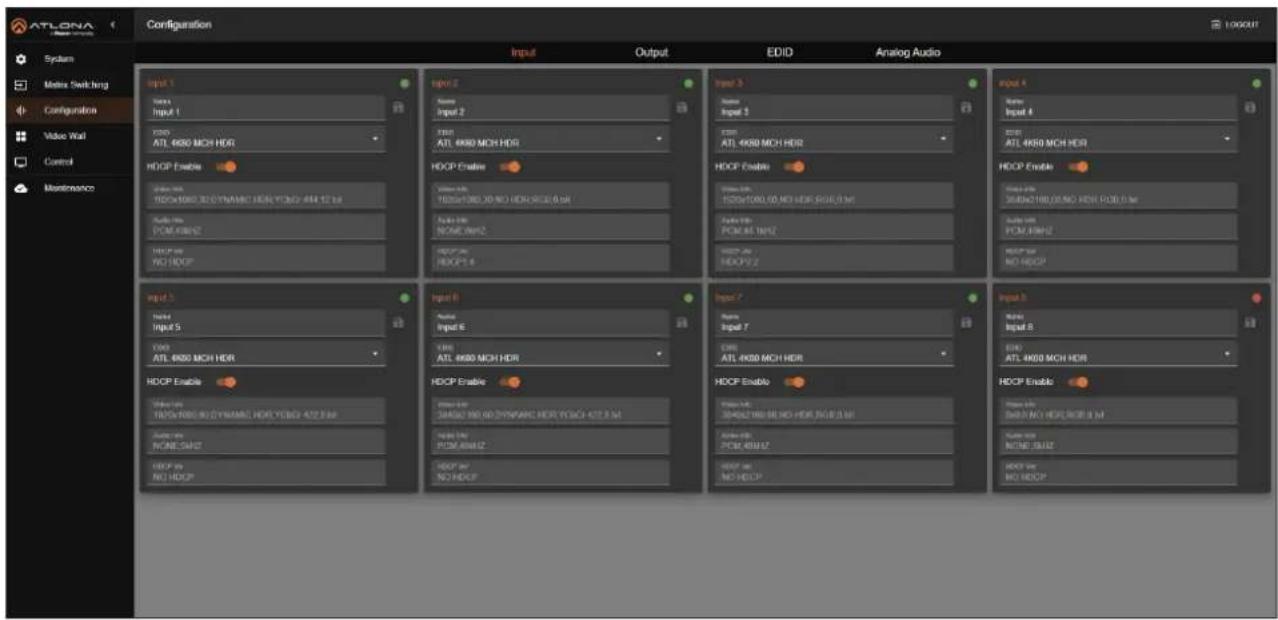This screenshot has width=1278, height=620.
Task: Open the Analog Audio tab
Action: point(908,53)
